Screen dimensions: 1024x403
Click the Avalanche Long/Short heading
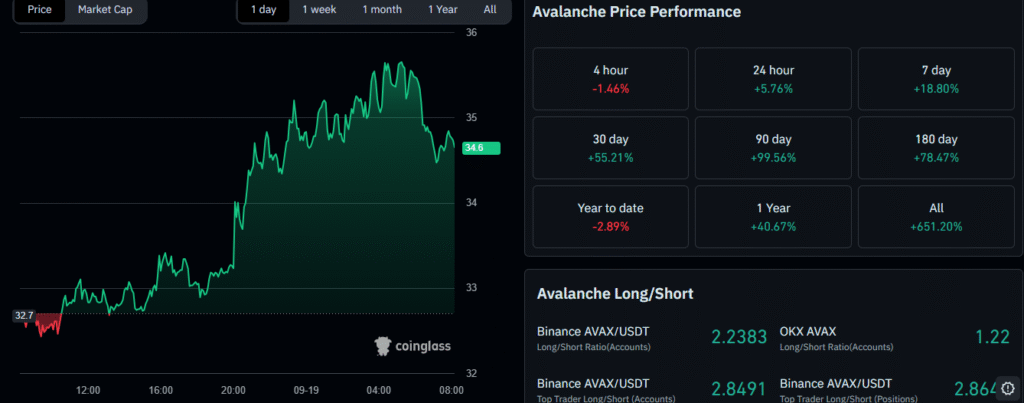click(x=615, y=294)
